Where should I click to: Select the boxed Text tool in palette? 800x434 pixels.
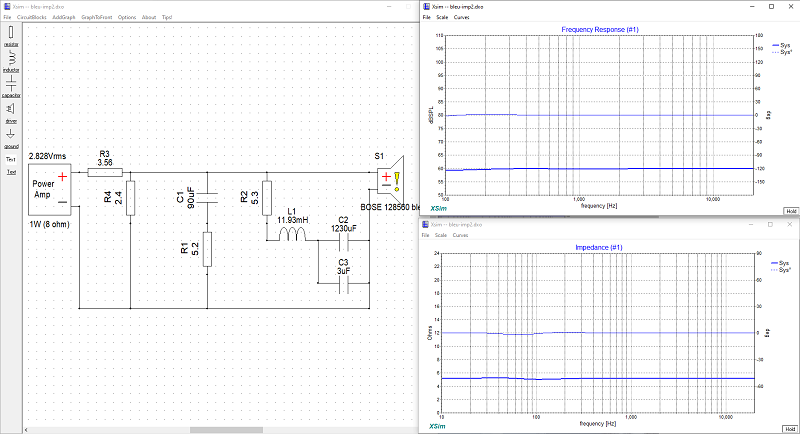[x=11, y=159]
